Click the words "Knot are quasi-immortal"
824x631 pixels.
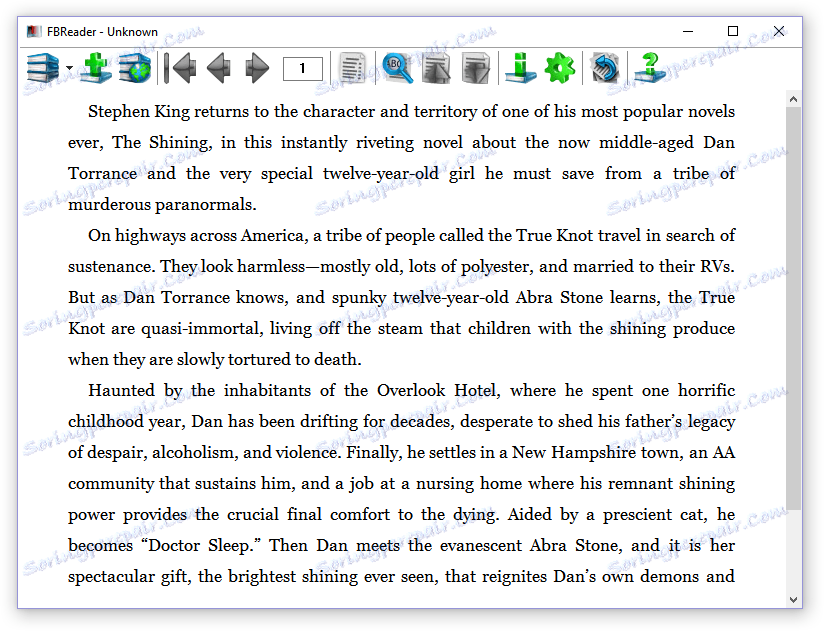click(166, 328)
